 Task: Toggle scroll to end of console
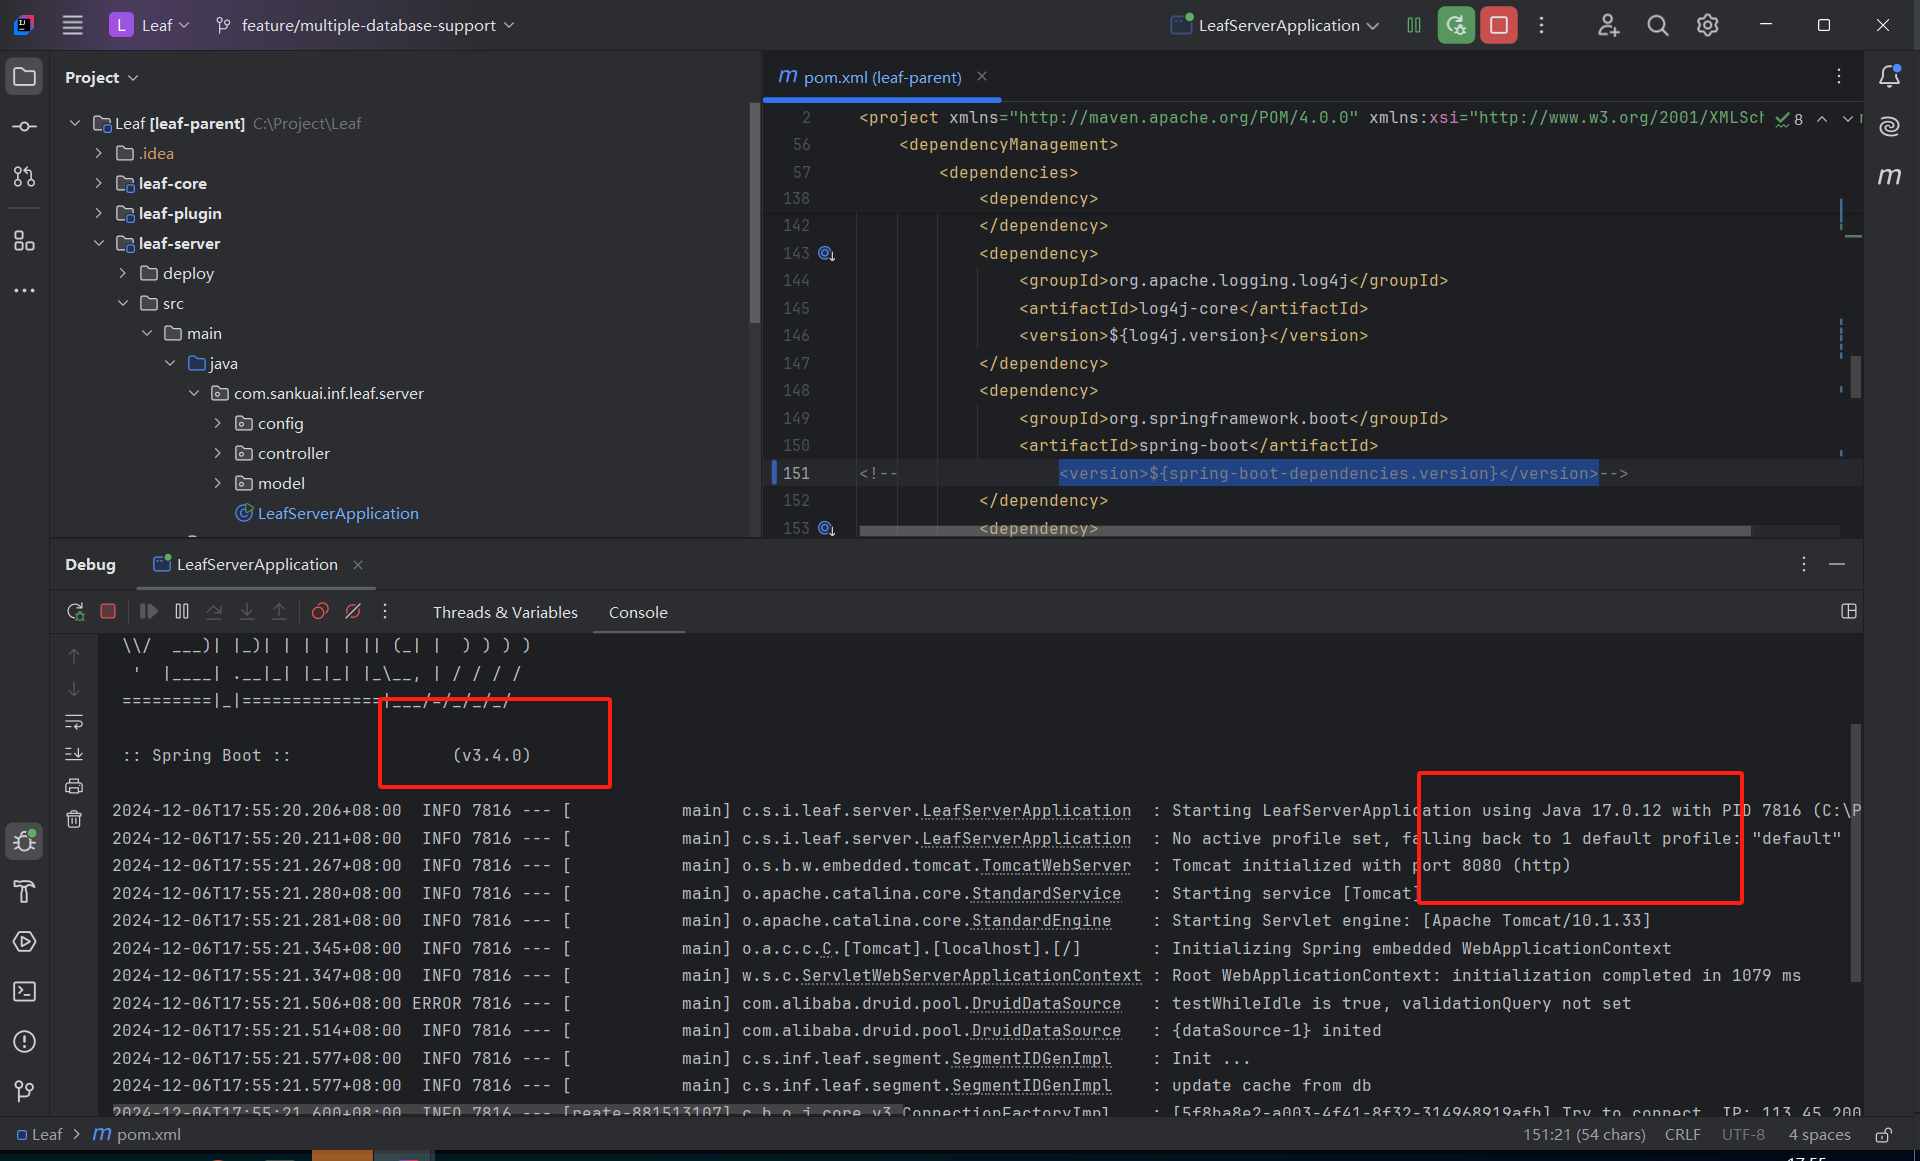pyautogui.click(x=74, y=754)
